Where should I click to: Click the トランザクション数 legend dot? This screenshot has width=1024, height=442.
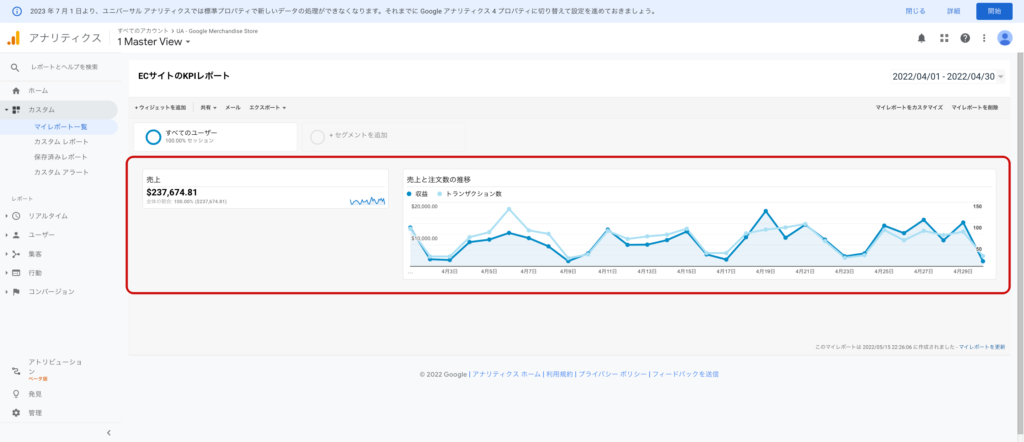point(441,194)
